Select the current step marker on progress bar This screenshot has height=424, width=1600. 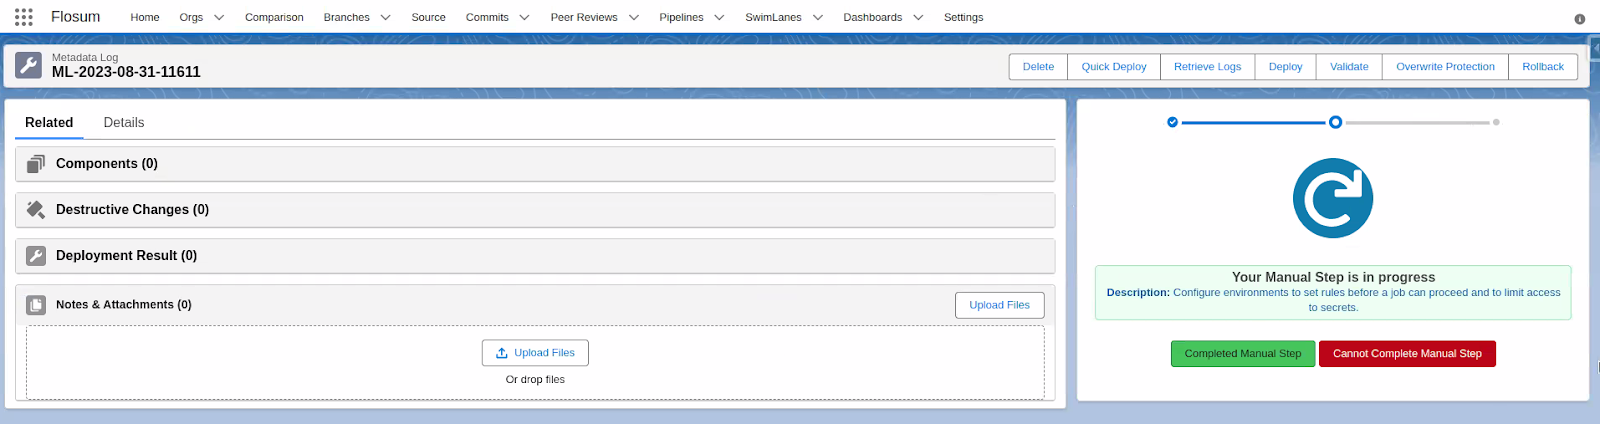pyautogui.click(x=1335, y=122)
